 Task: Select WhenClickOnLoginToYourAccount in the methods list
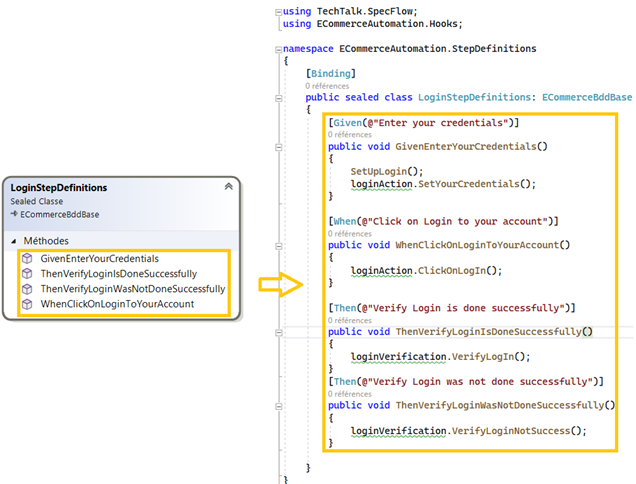click(x=117, y=304)
